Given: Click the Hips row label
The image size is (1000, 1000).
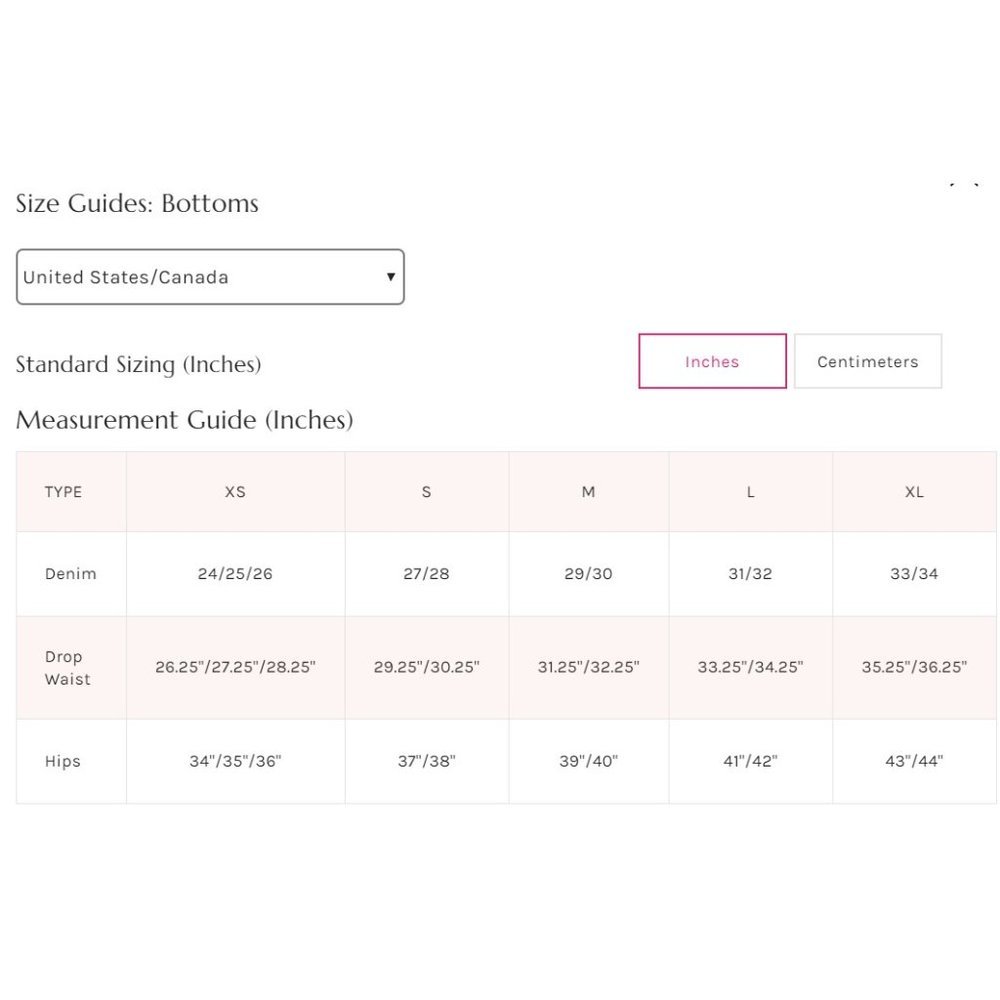Looking at the screenshot, I should [x=63, y=761].
